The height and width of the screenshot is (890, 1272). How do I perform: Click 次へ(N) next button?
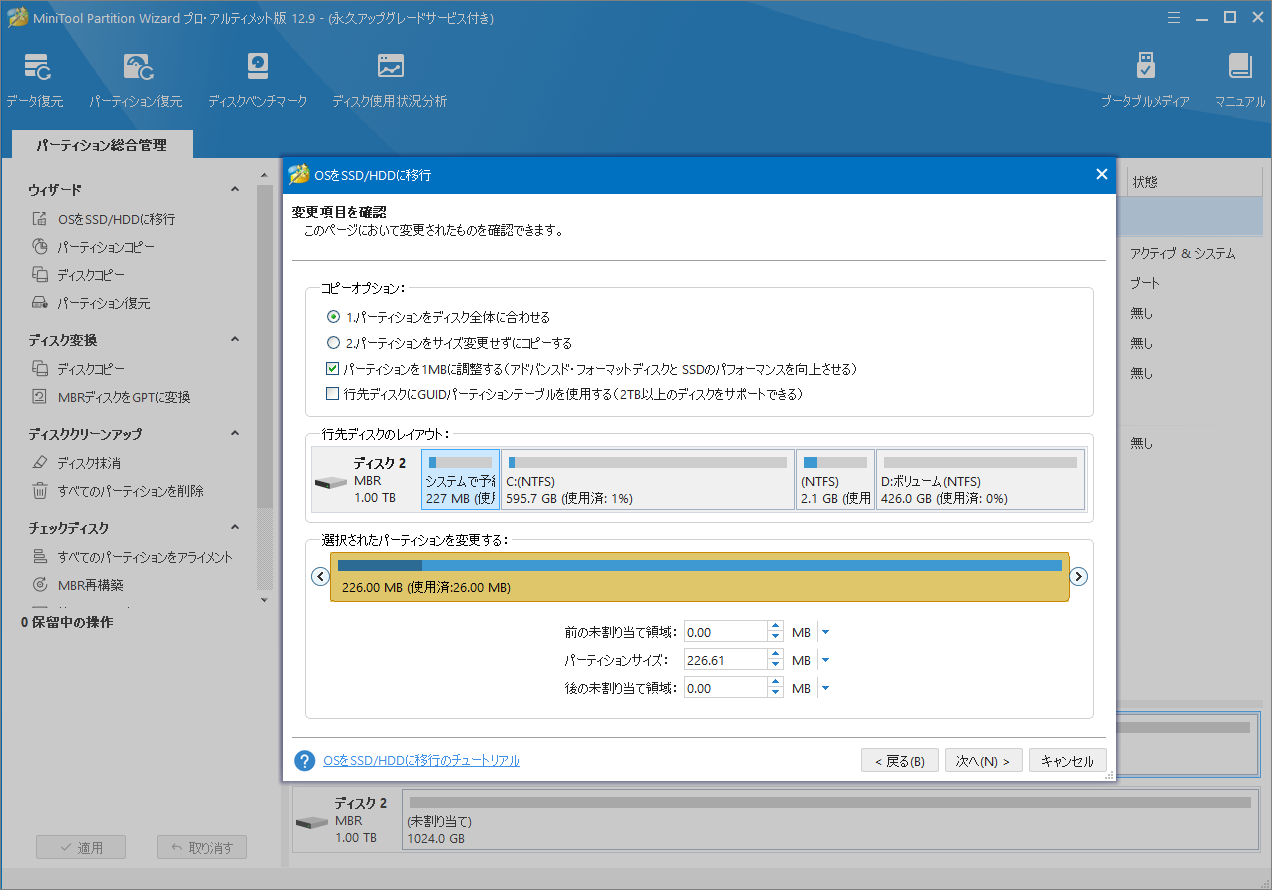[984, 761]
